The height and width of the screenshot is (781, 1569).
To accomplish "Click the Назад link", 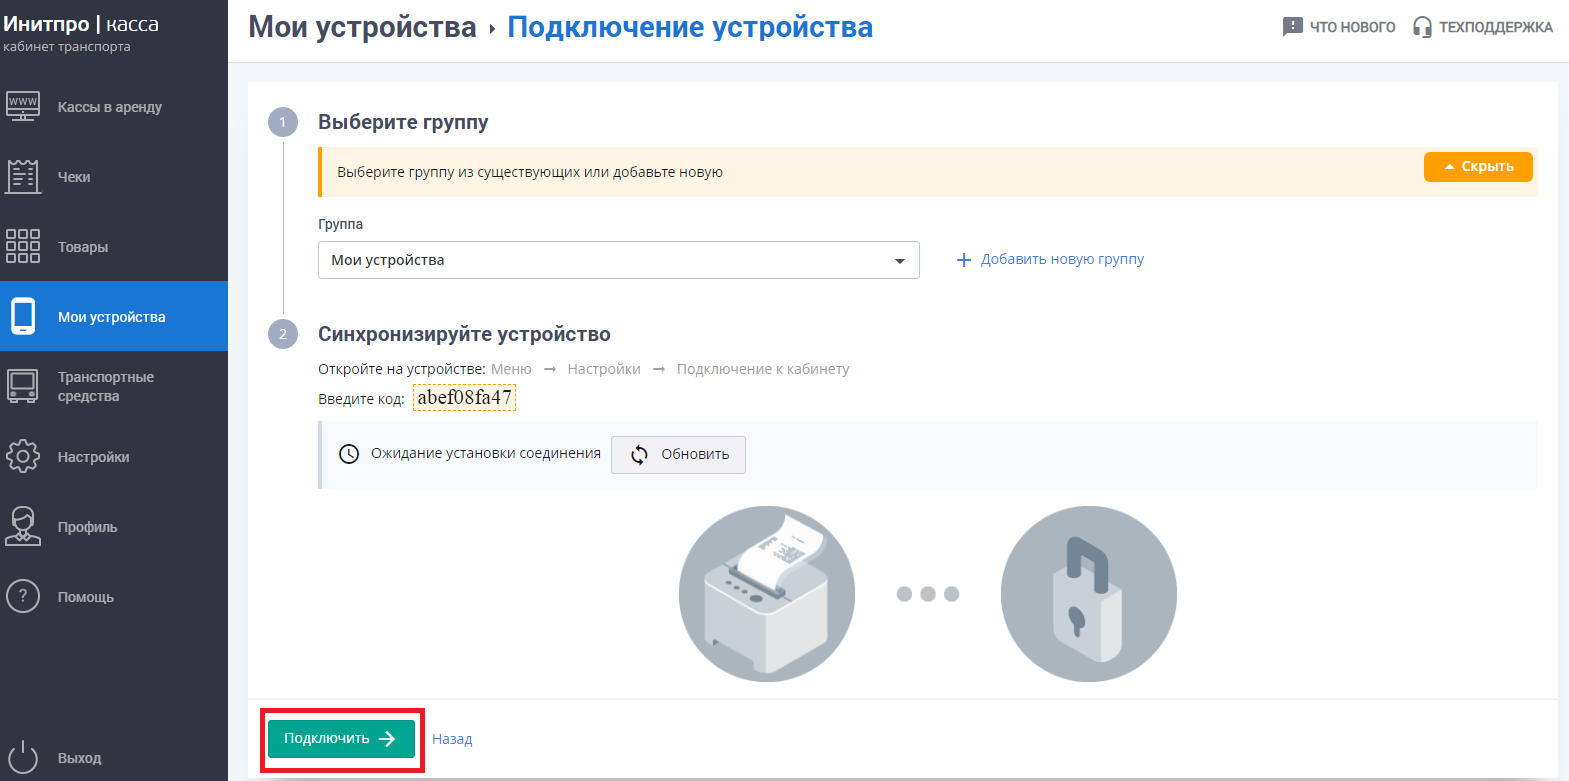I will (x=452, y=739).
